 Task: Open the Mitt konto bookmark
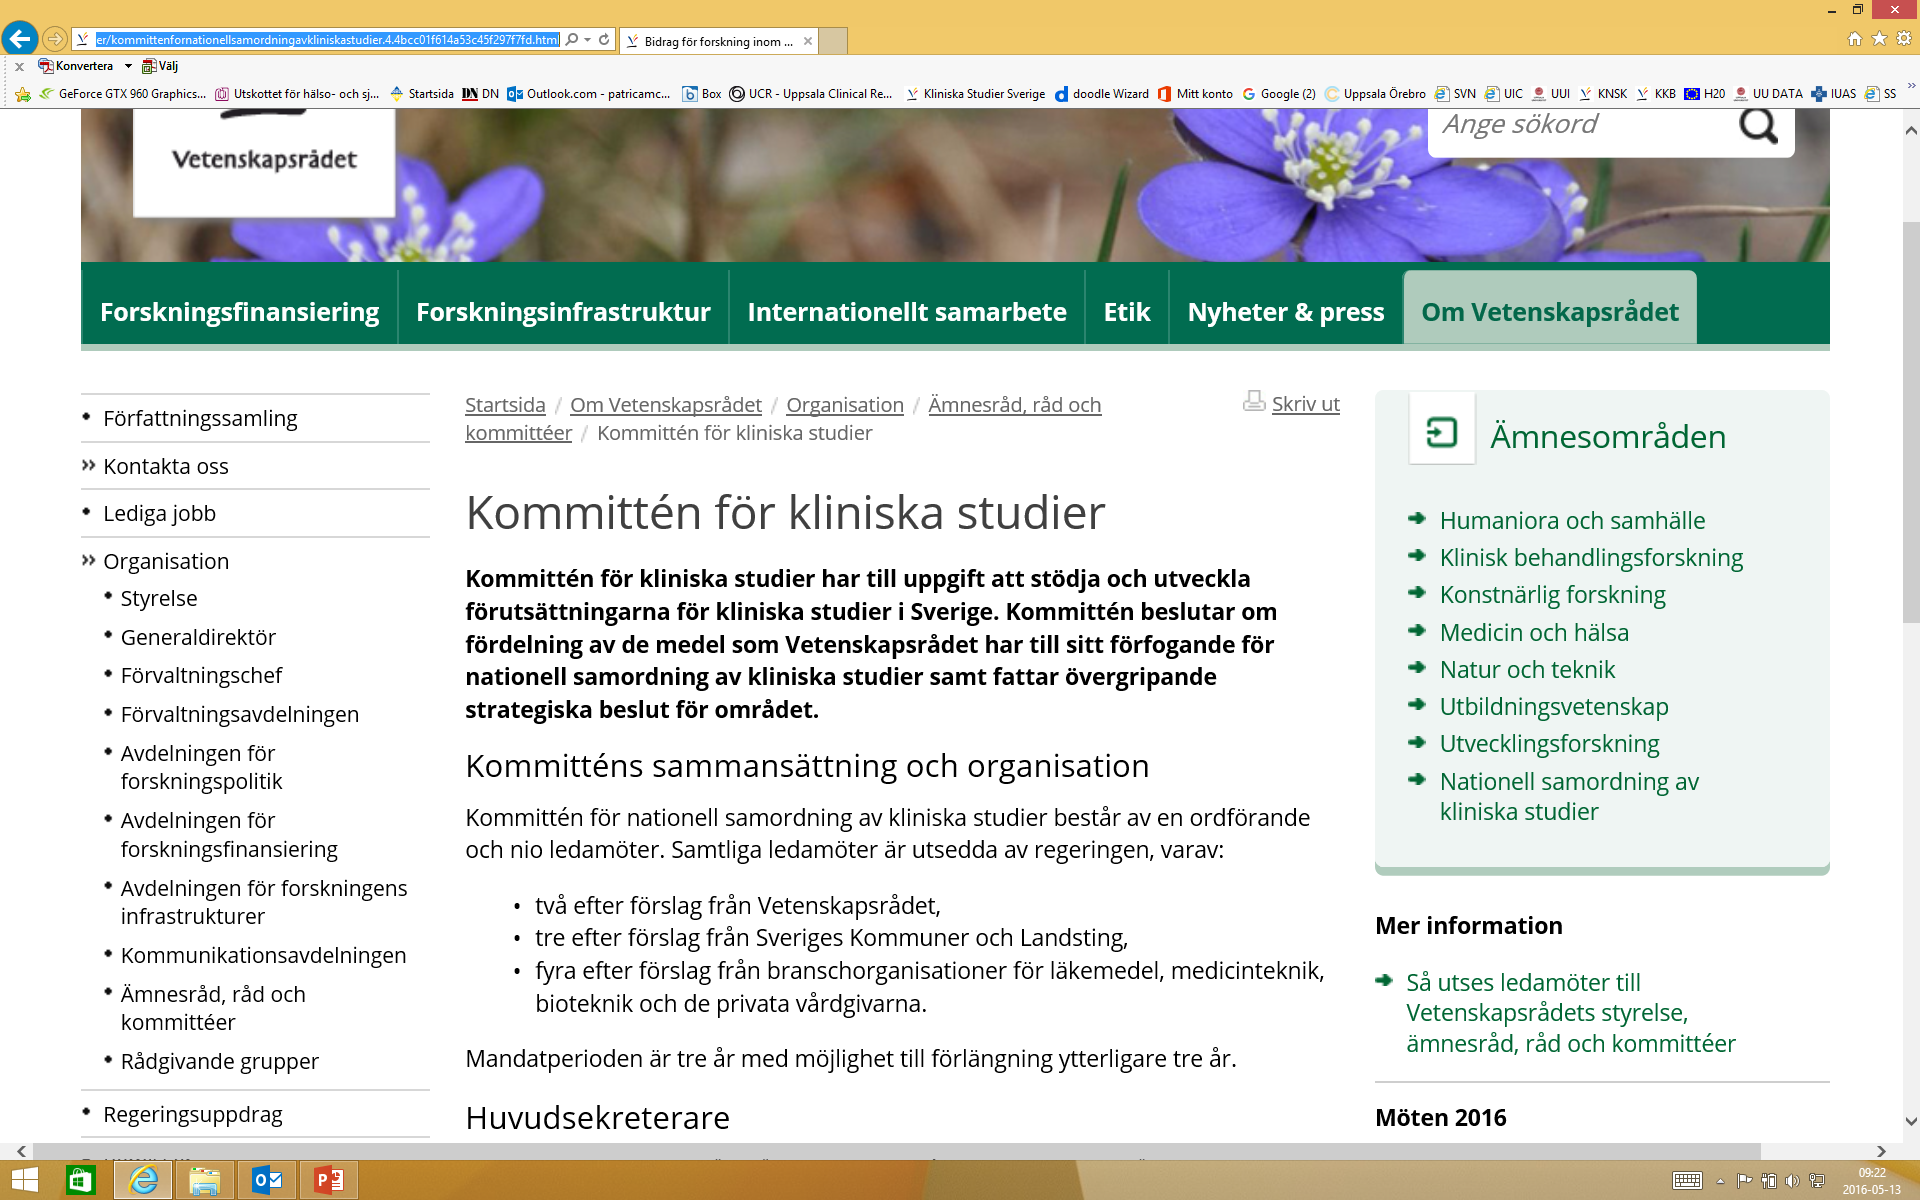click(x=1195, y=94)
